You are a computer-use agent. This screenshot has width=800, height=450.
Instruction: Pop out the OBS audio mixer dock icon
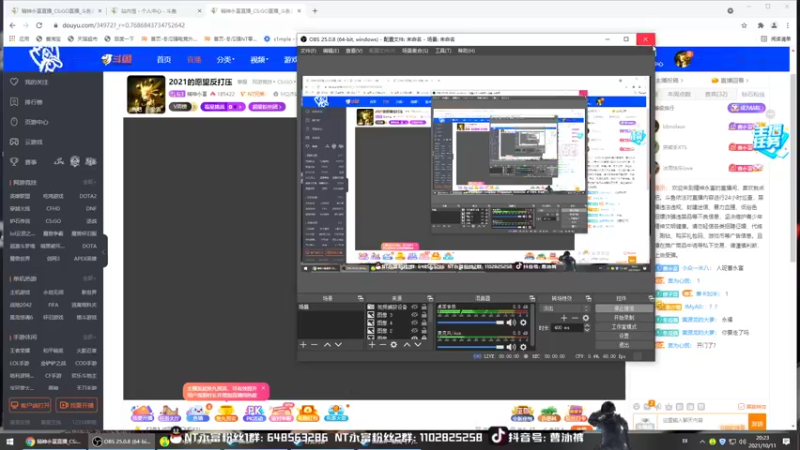pyautogui.click(x=532, y=298)
